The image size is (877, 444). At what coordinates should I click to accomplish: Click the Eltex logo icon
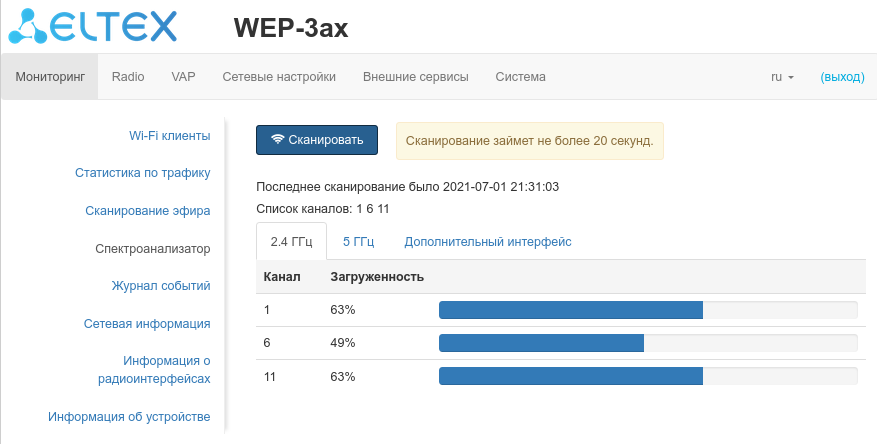tap(26, 27)
